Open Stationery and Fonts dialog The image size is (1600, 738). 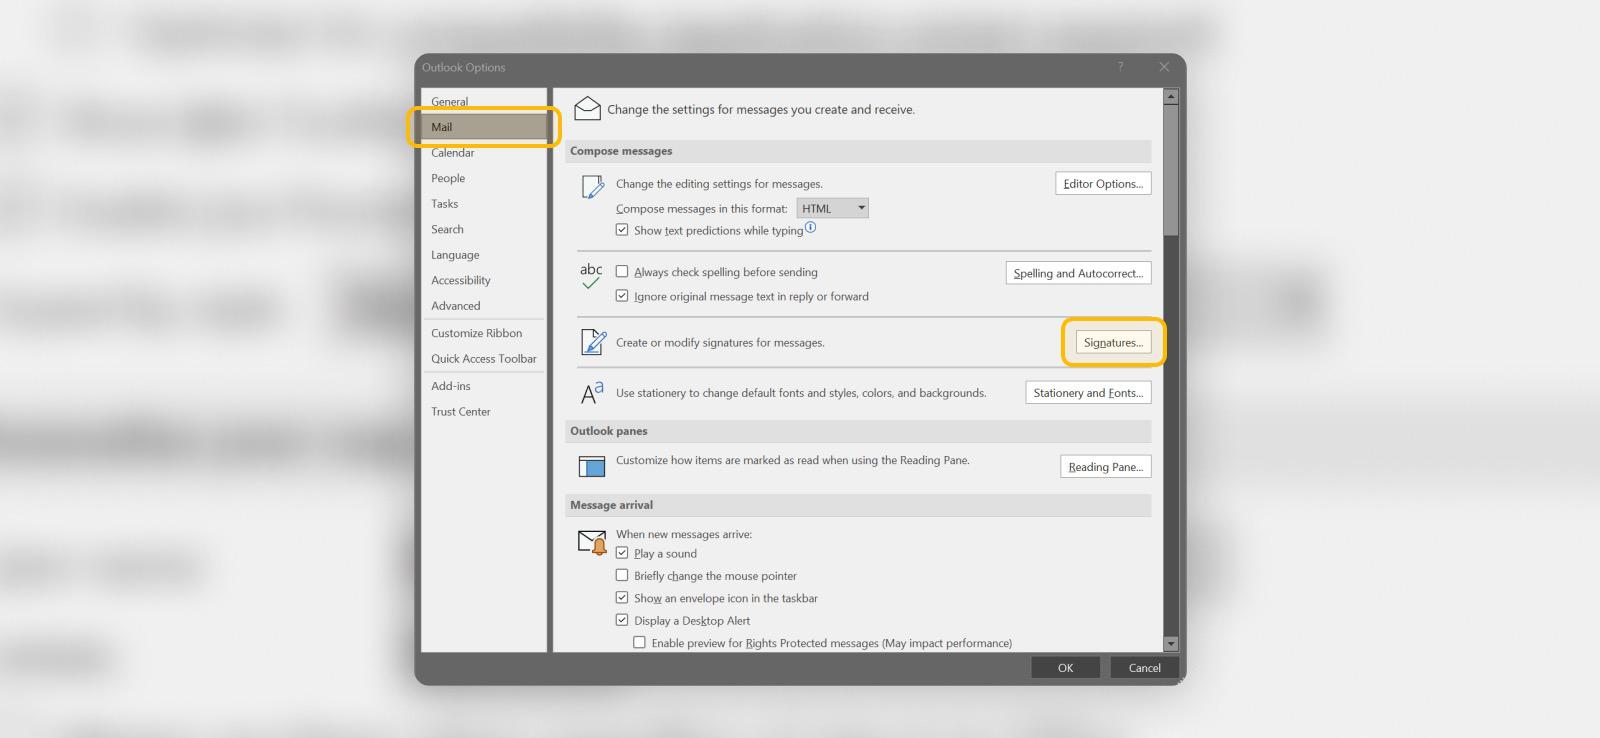(x=1088, y=393)
